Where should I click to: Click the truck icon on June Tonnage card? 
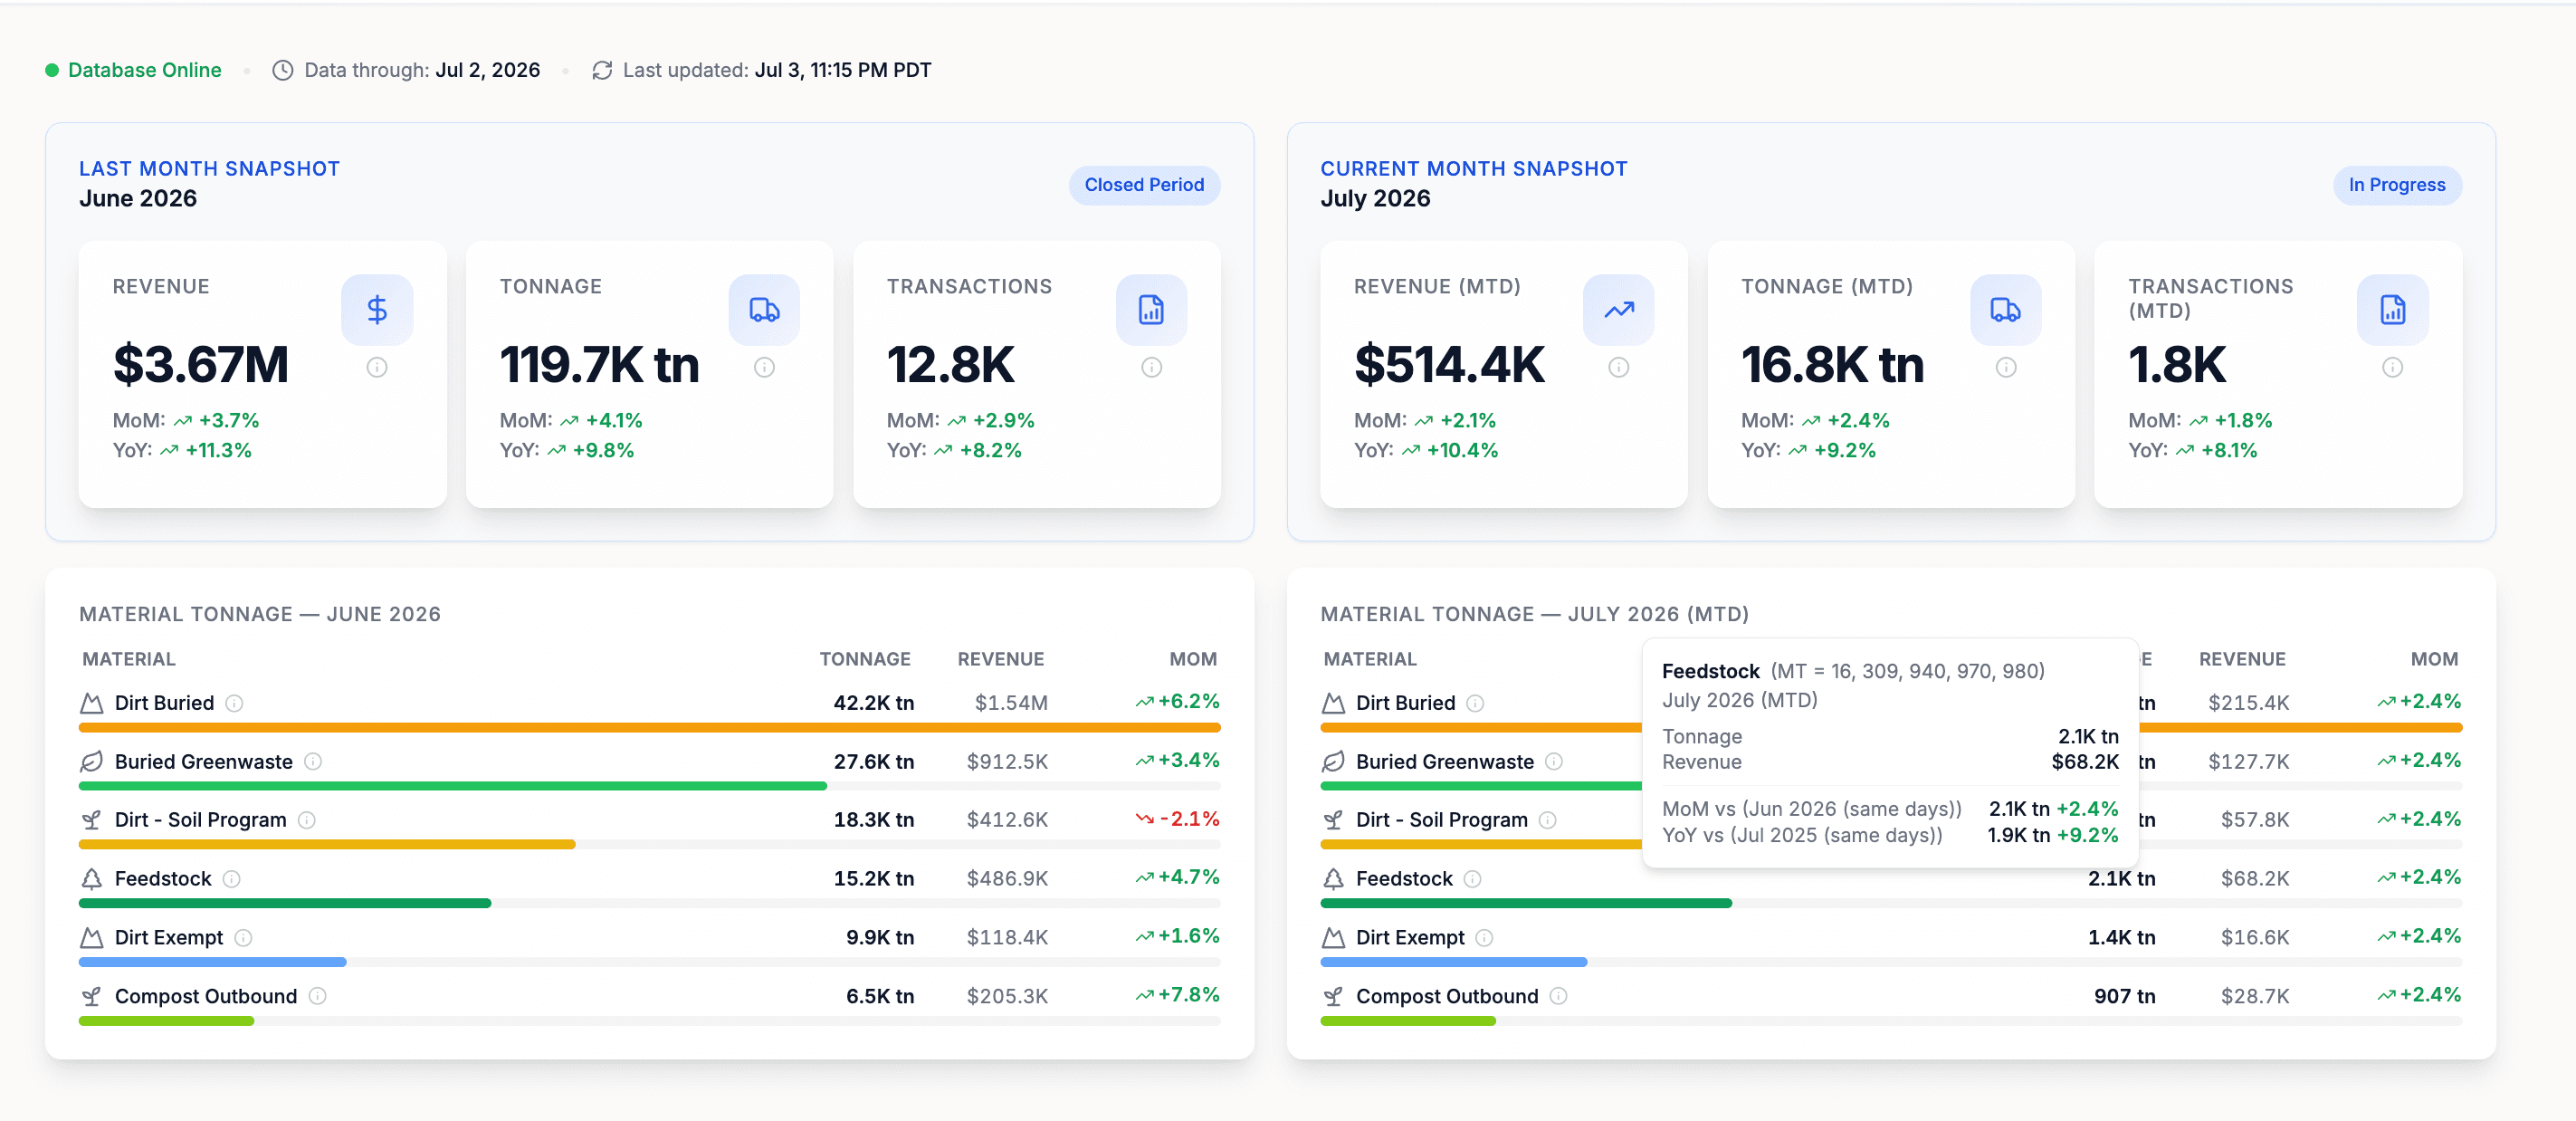pos(764,310)
